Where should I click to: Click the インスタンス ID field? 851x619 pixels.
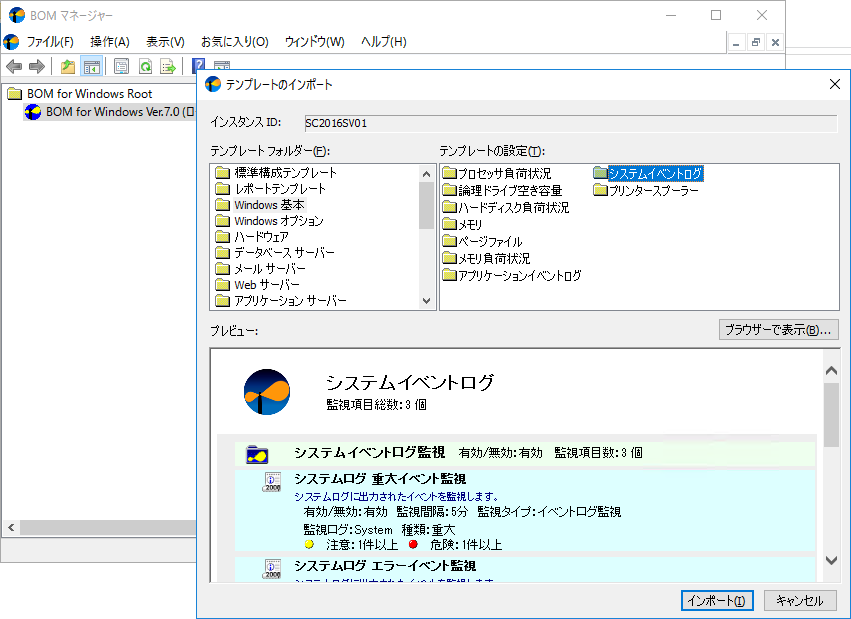[x=571, y=123]
